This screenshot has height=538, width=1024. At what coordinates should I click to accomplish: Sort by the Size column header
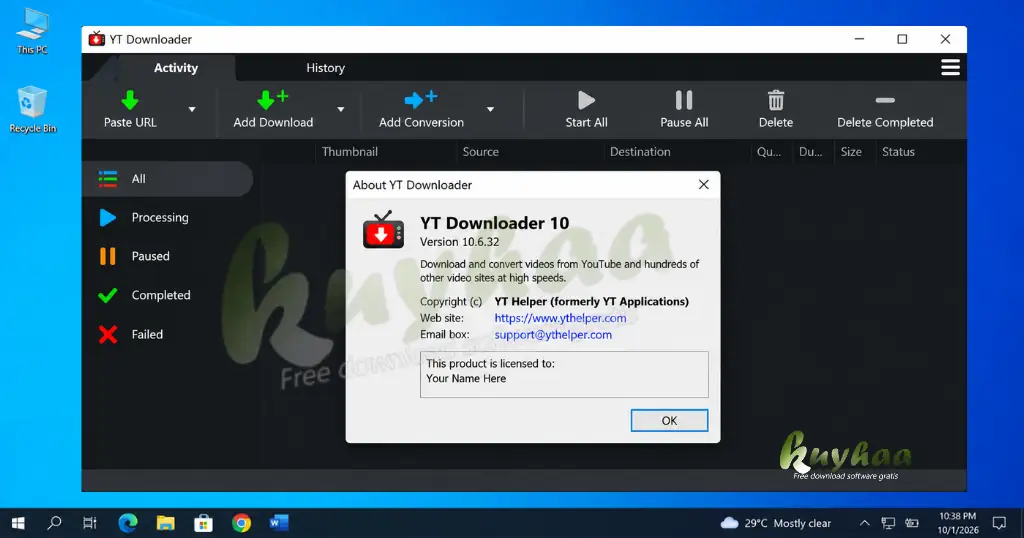click(851, 151)
